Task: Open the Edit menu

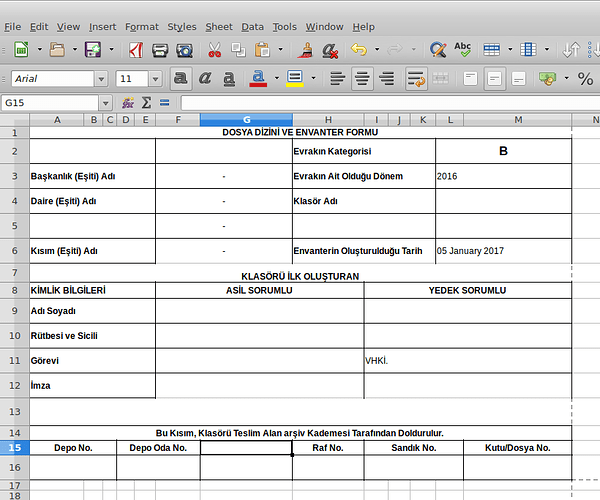Action: point(39,27)
